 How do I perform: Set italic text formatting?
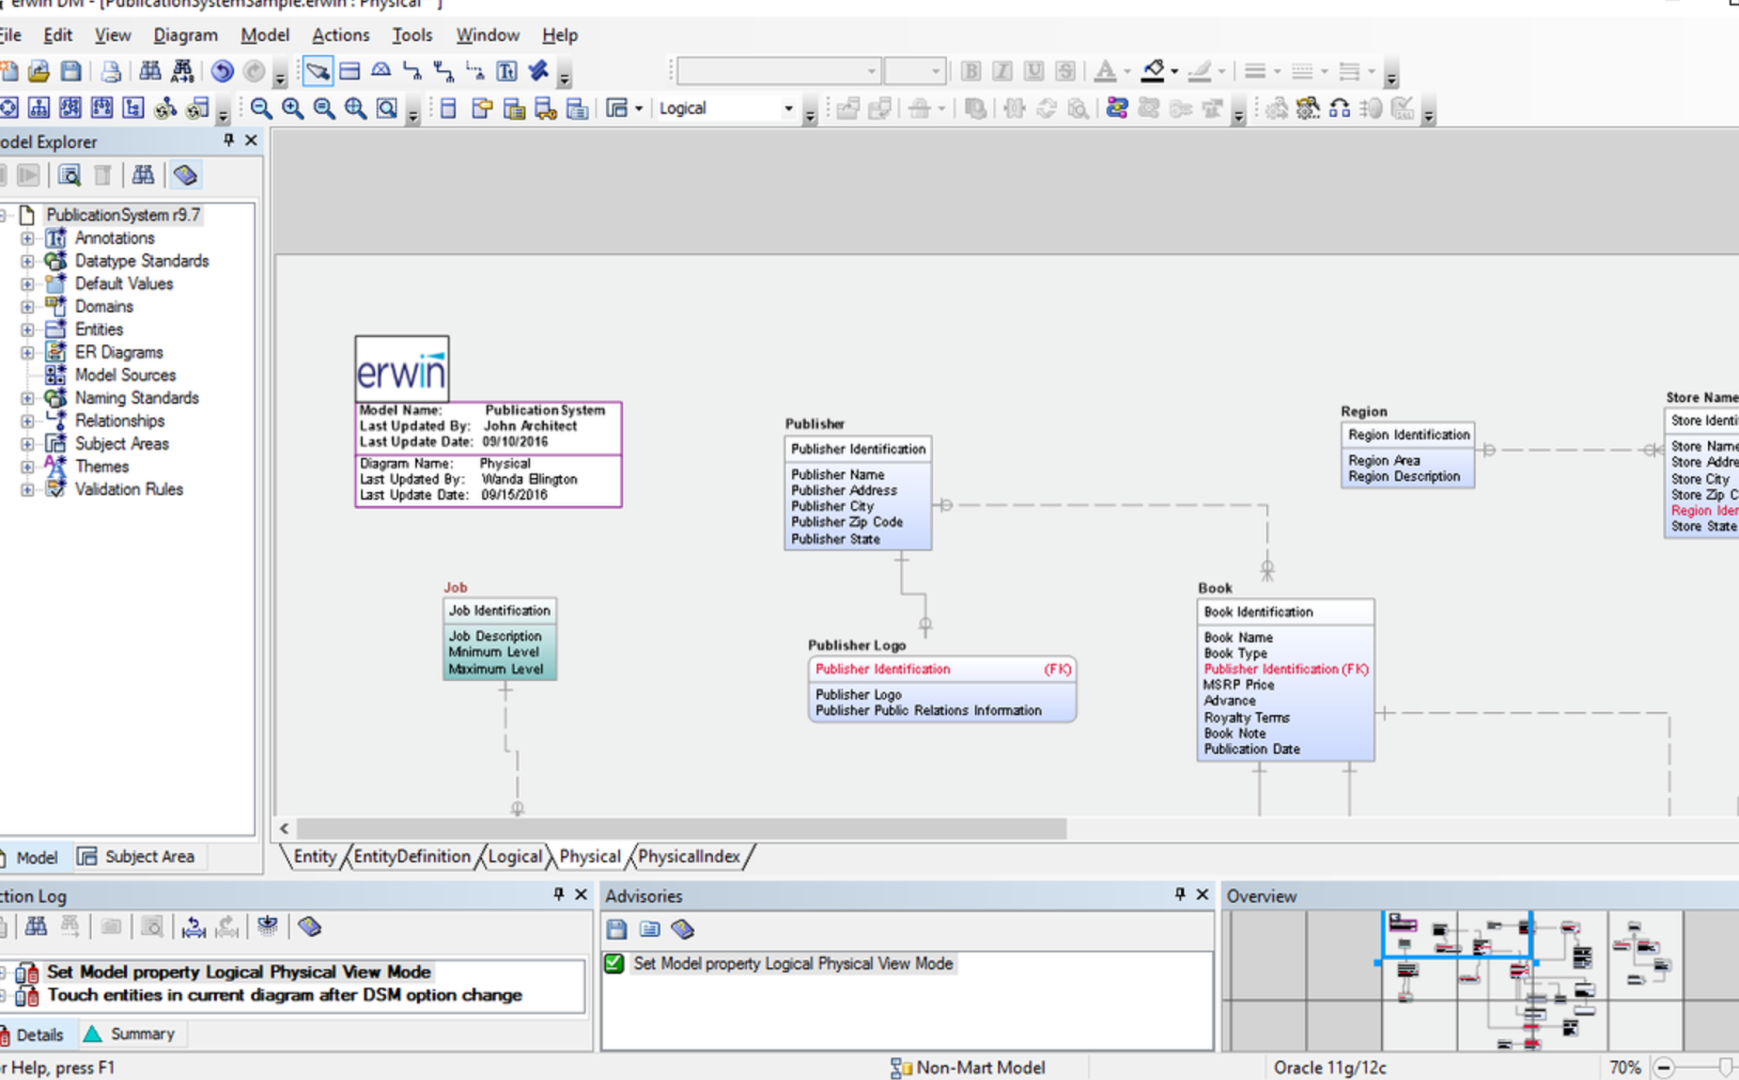point(1002,71)
